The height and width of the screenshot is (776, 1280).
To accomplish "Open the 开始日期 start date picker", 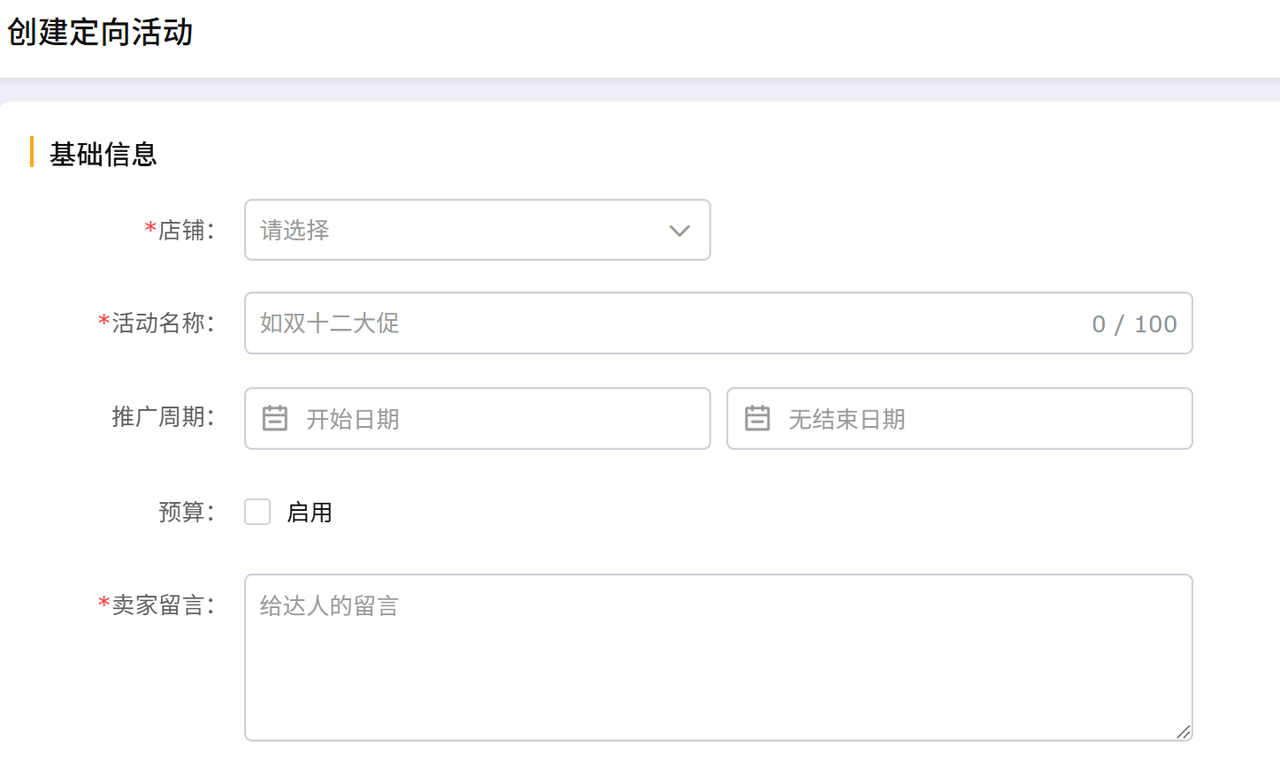I will tap(477, 418).
